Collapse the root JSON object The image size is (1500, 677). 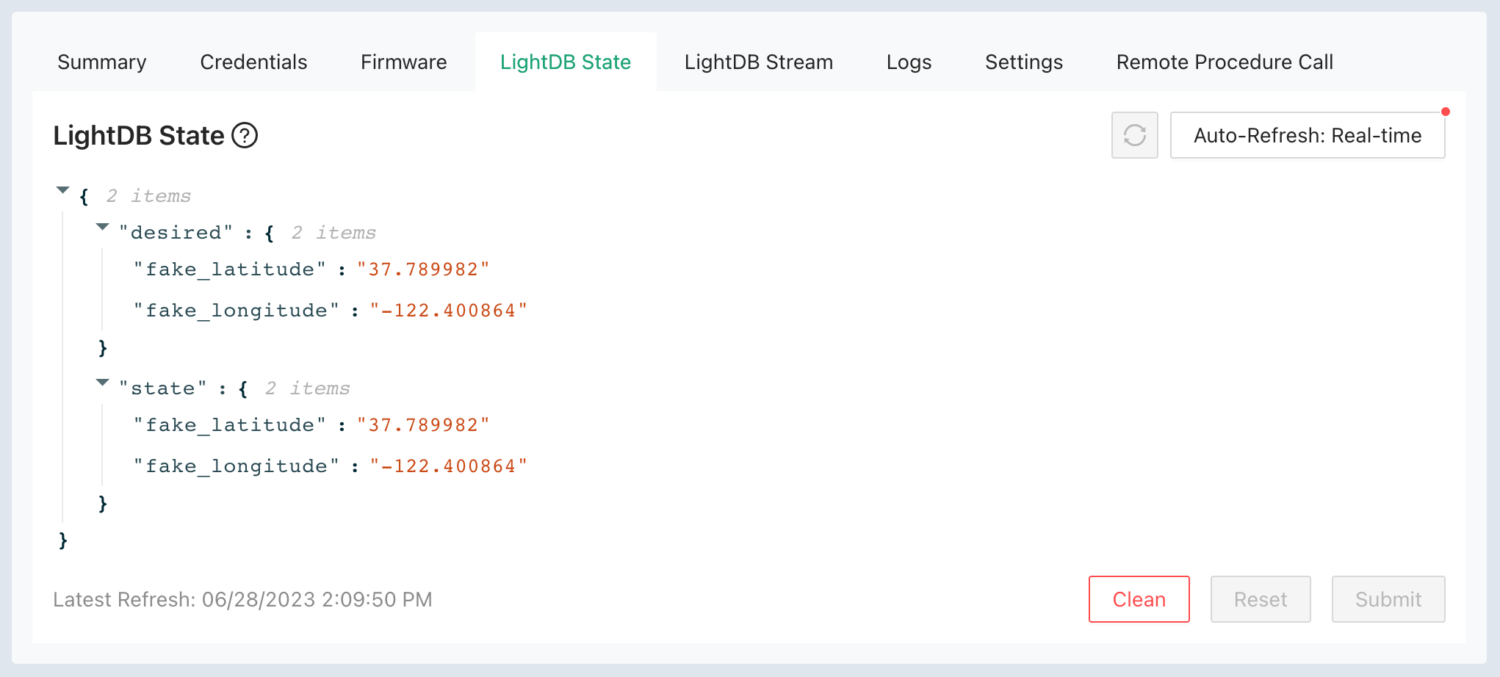coord(63,189)
